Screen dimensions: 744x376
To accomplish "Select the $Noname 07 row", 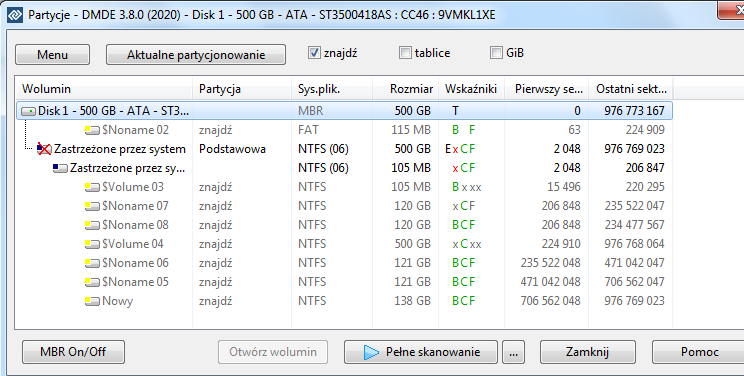I will 344,206.
